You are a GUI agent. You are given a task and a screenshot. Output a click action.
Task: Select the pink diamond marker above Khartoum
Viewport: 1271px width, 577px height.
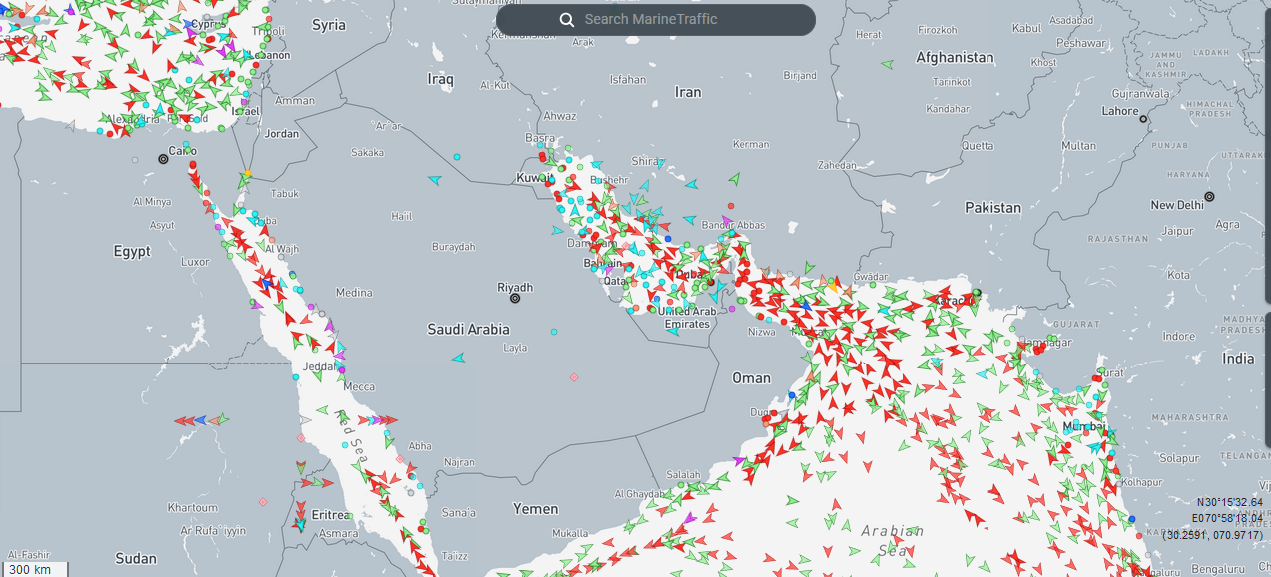[263, 501]
